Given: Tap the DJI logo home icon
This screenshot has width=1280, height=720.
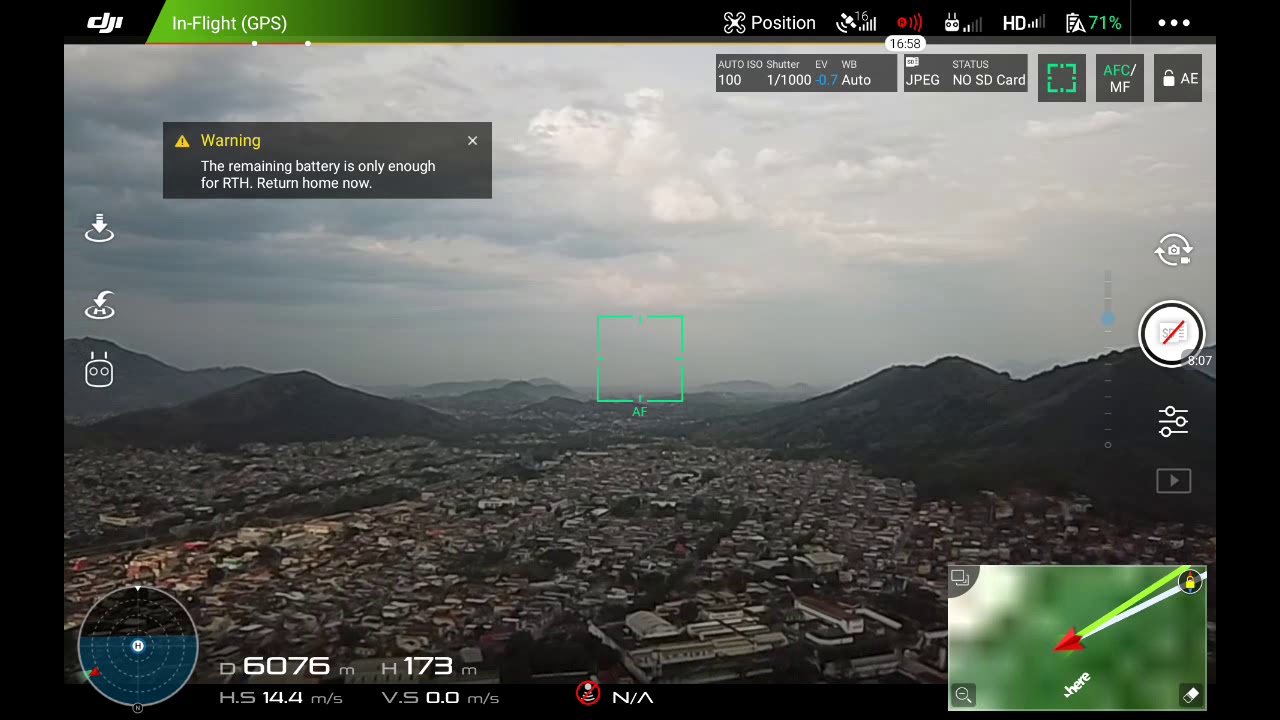Looking at the screenshot, I should 104,23.
